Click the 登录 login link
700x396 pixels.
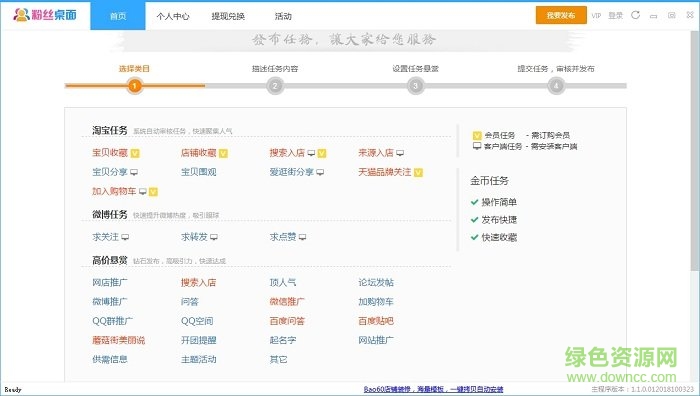coord(615,16)
